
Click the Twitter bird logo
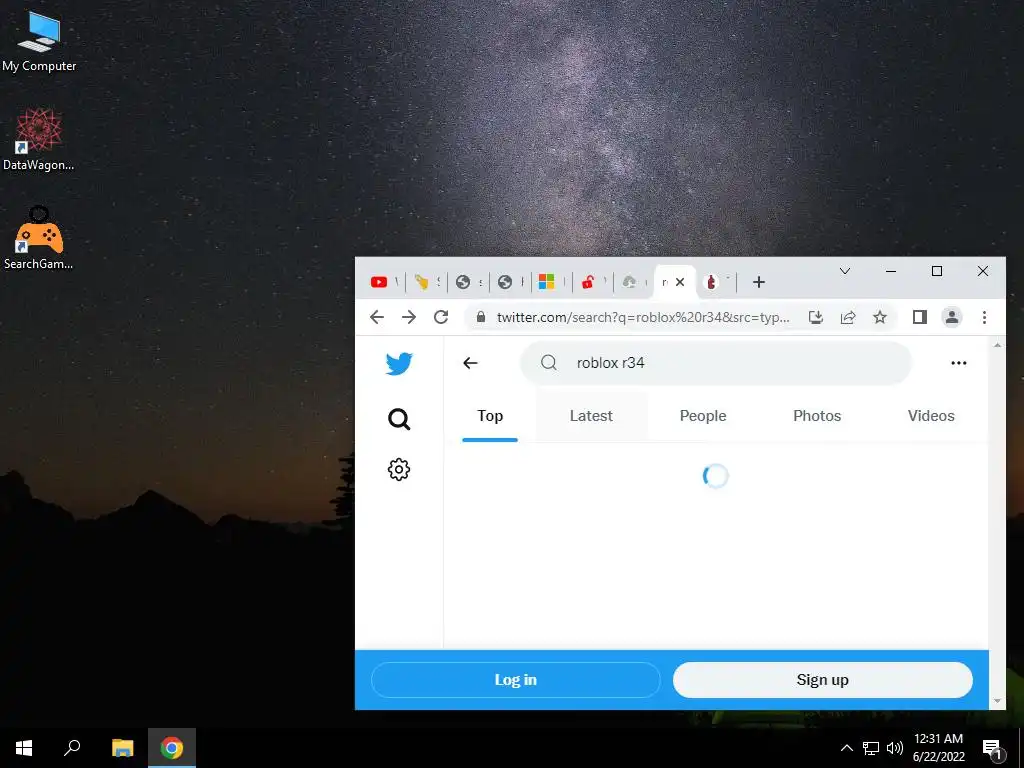coord(399,364)
